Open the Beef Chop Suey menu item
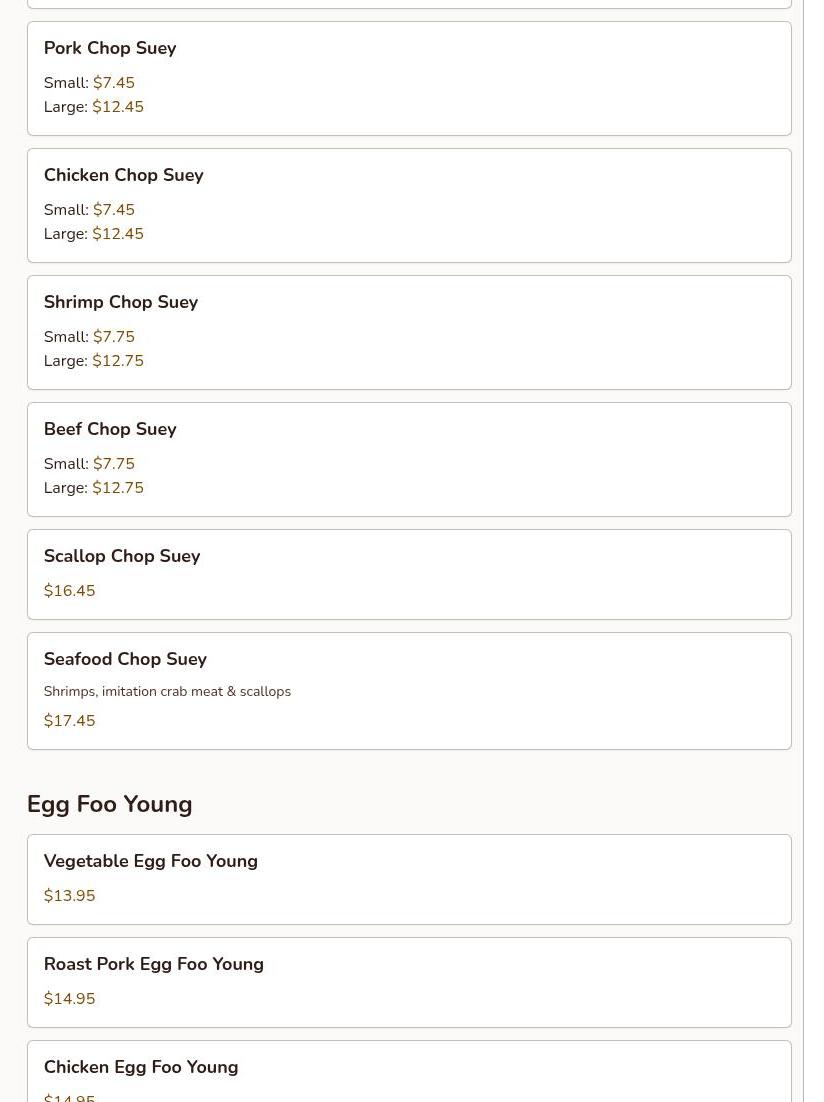 [110, 429]
